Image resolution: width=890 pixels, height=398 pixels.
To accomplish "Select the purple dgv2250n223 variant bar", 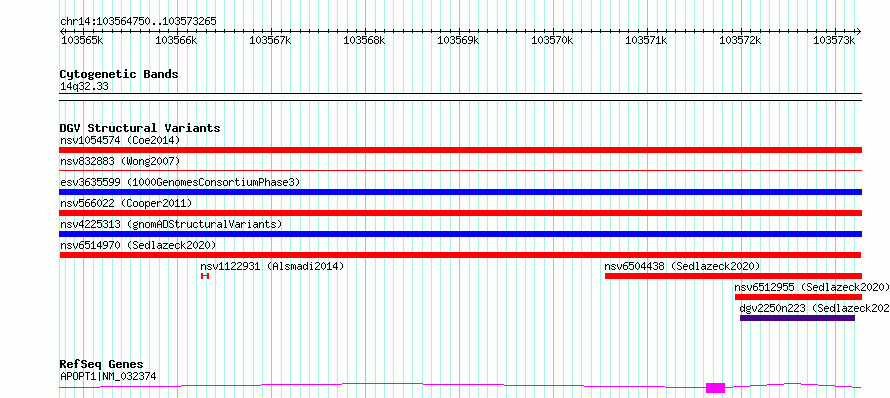I will pos(797,318).
